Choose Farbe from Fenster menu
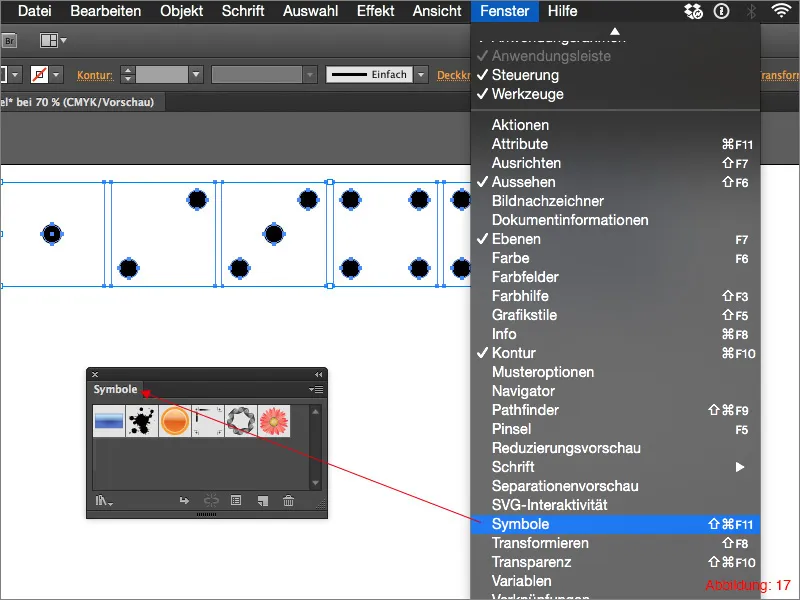This screenshot has height=600, width=800. (615, 258)
